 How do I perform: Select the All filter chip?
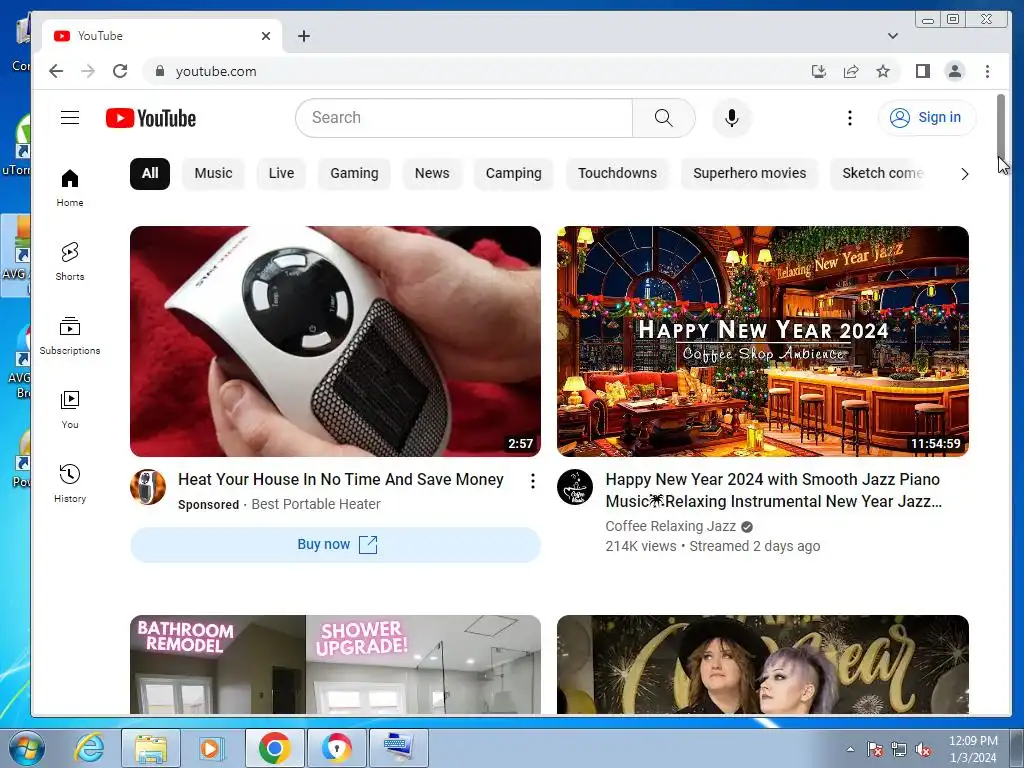coord(150,174)
